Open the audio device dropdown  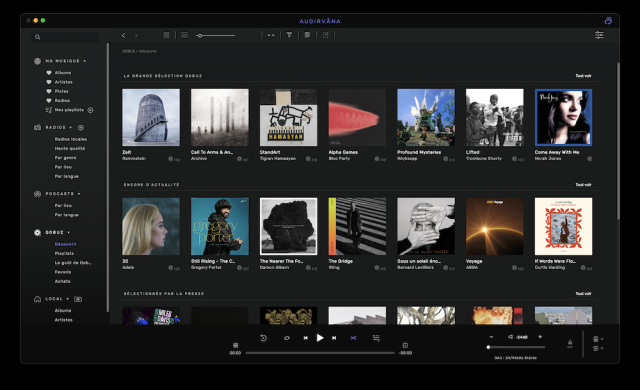pos(598,339)
